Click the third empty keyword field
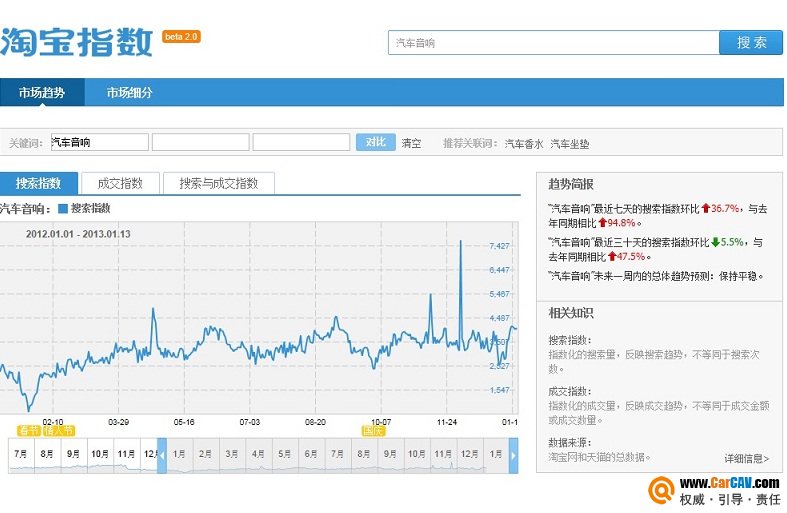The width and height of the screenshot is (787, 513). (302, 142)
